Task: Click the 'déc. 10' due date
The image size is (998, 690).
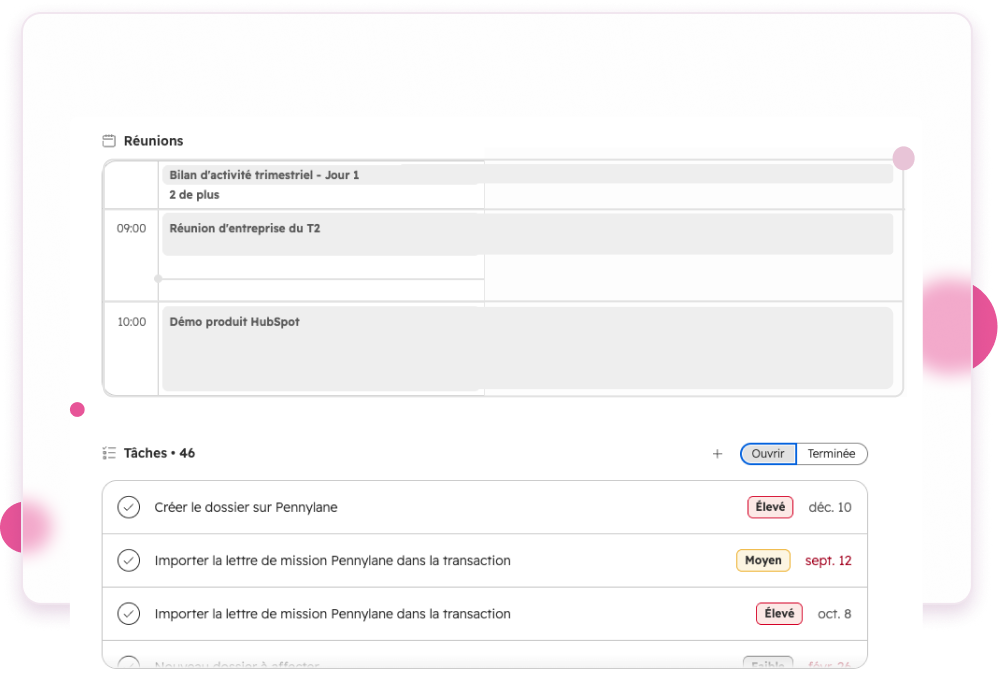Action: [830, 507]
